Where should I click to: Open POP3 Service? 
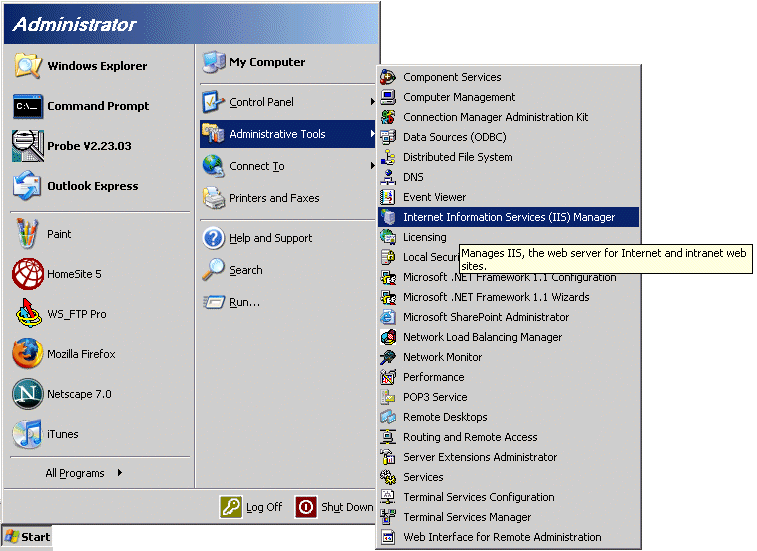[x=508, y=397]
